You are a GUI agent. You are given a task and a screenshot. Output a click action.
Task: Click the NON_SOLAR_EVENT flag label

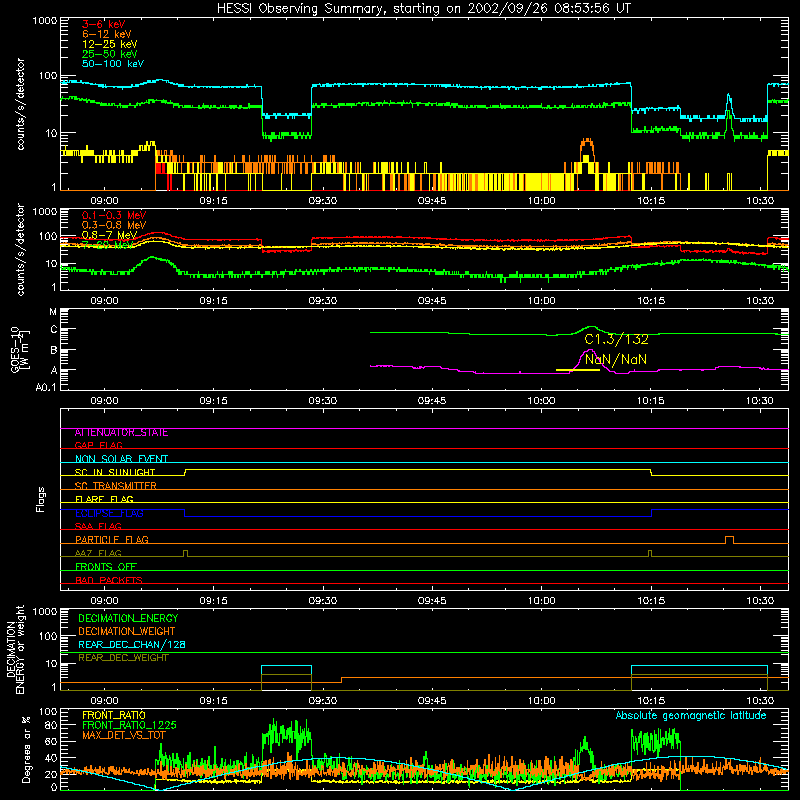[x=121, y=459]
